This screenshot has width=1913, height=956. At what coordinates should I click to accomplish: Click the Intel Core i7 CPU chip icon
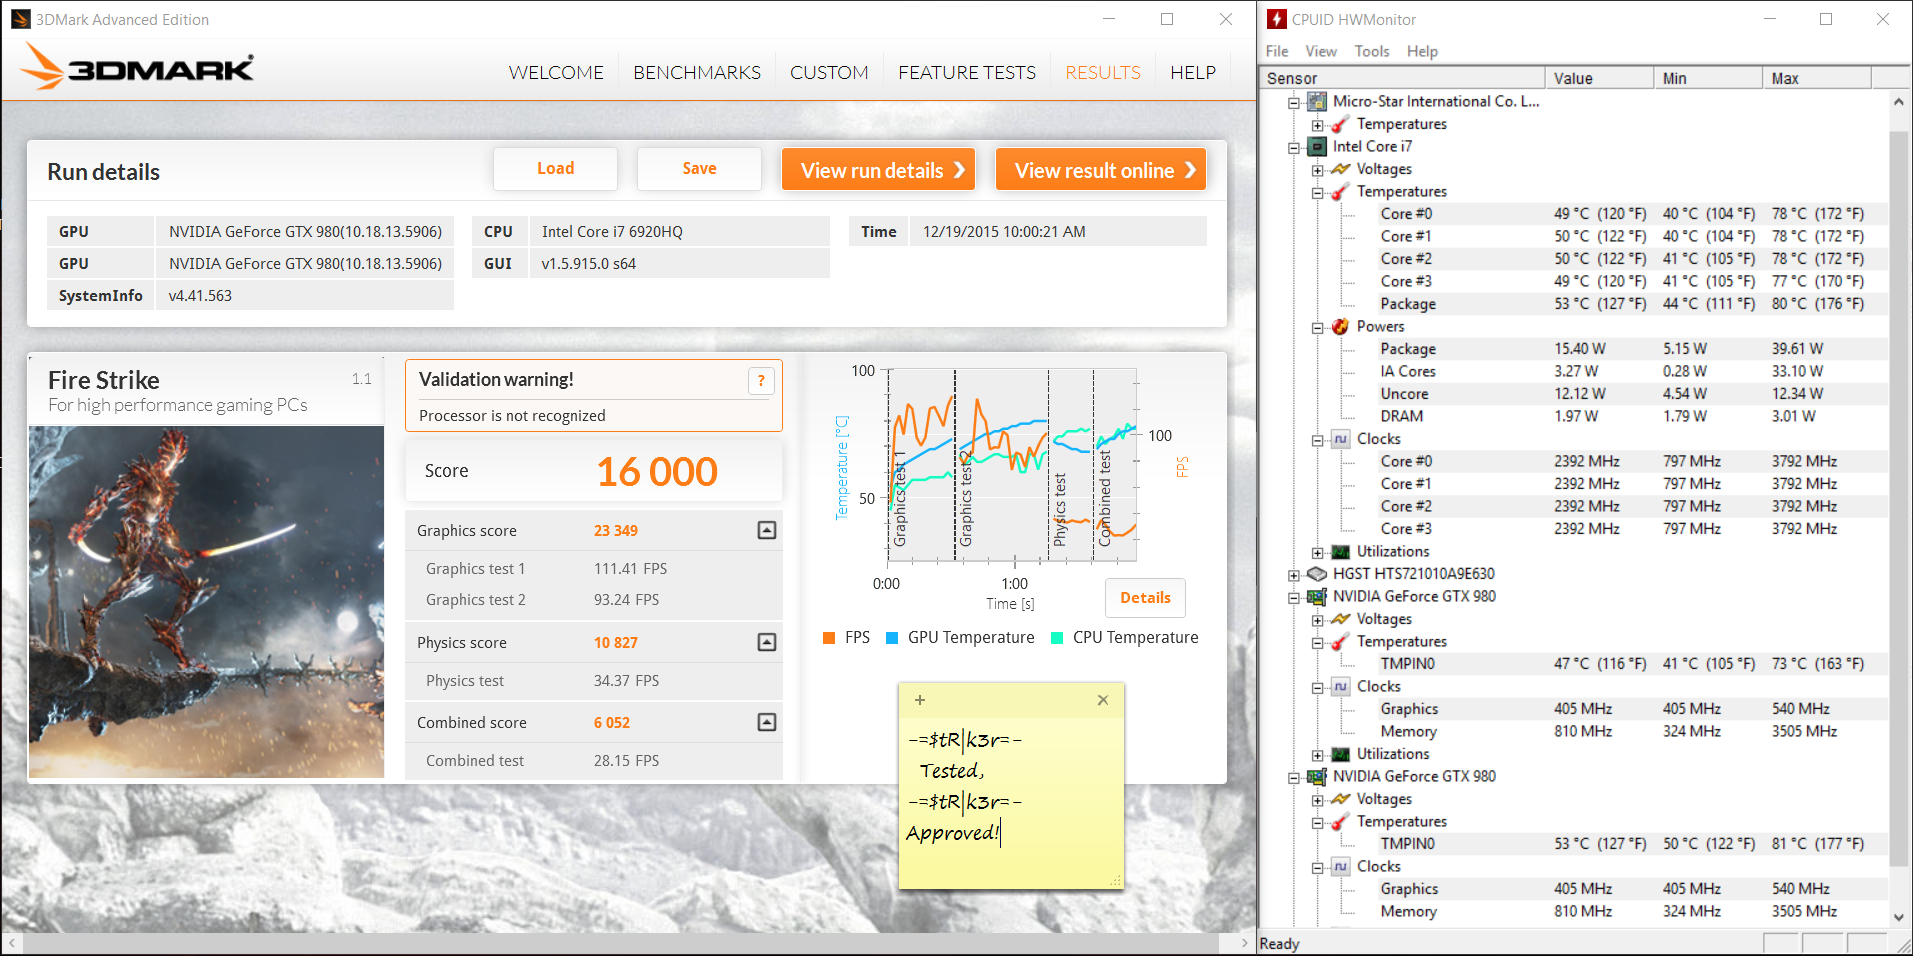coord(1317,146)
